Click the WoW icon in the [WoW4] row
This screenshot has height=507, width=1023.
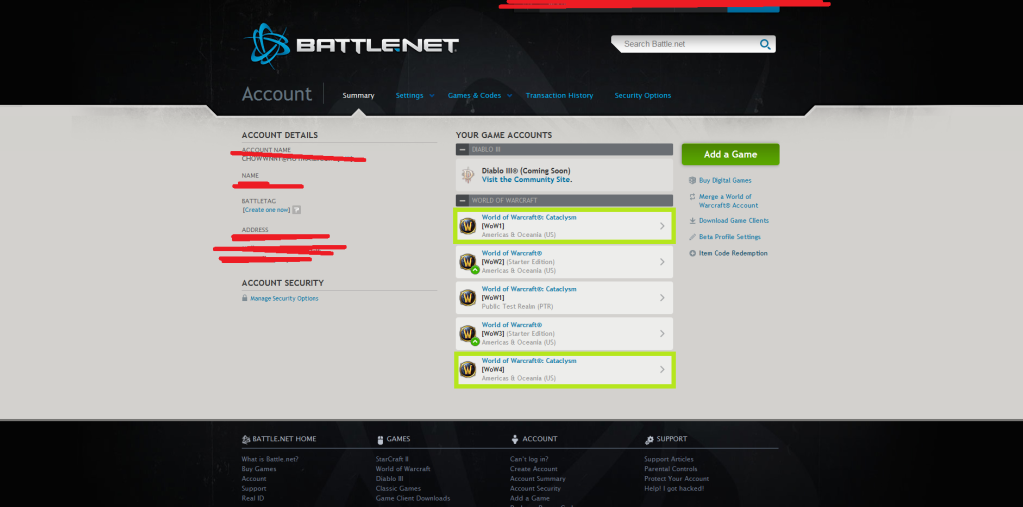(467, 369)
